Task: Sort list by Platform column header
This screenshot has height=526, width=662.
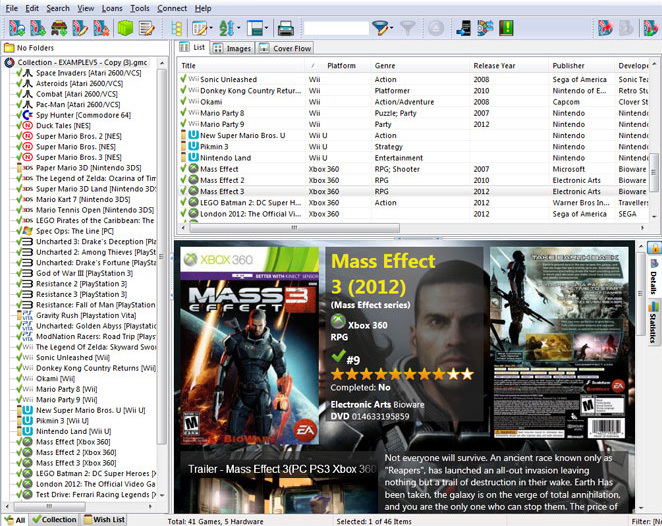Action: [x=341, y=66]
